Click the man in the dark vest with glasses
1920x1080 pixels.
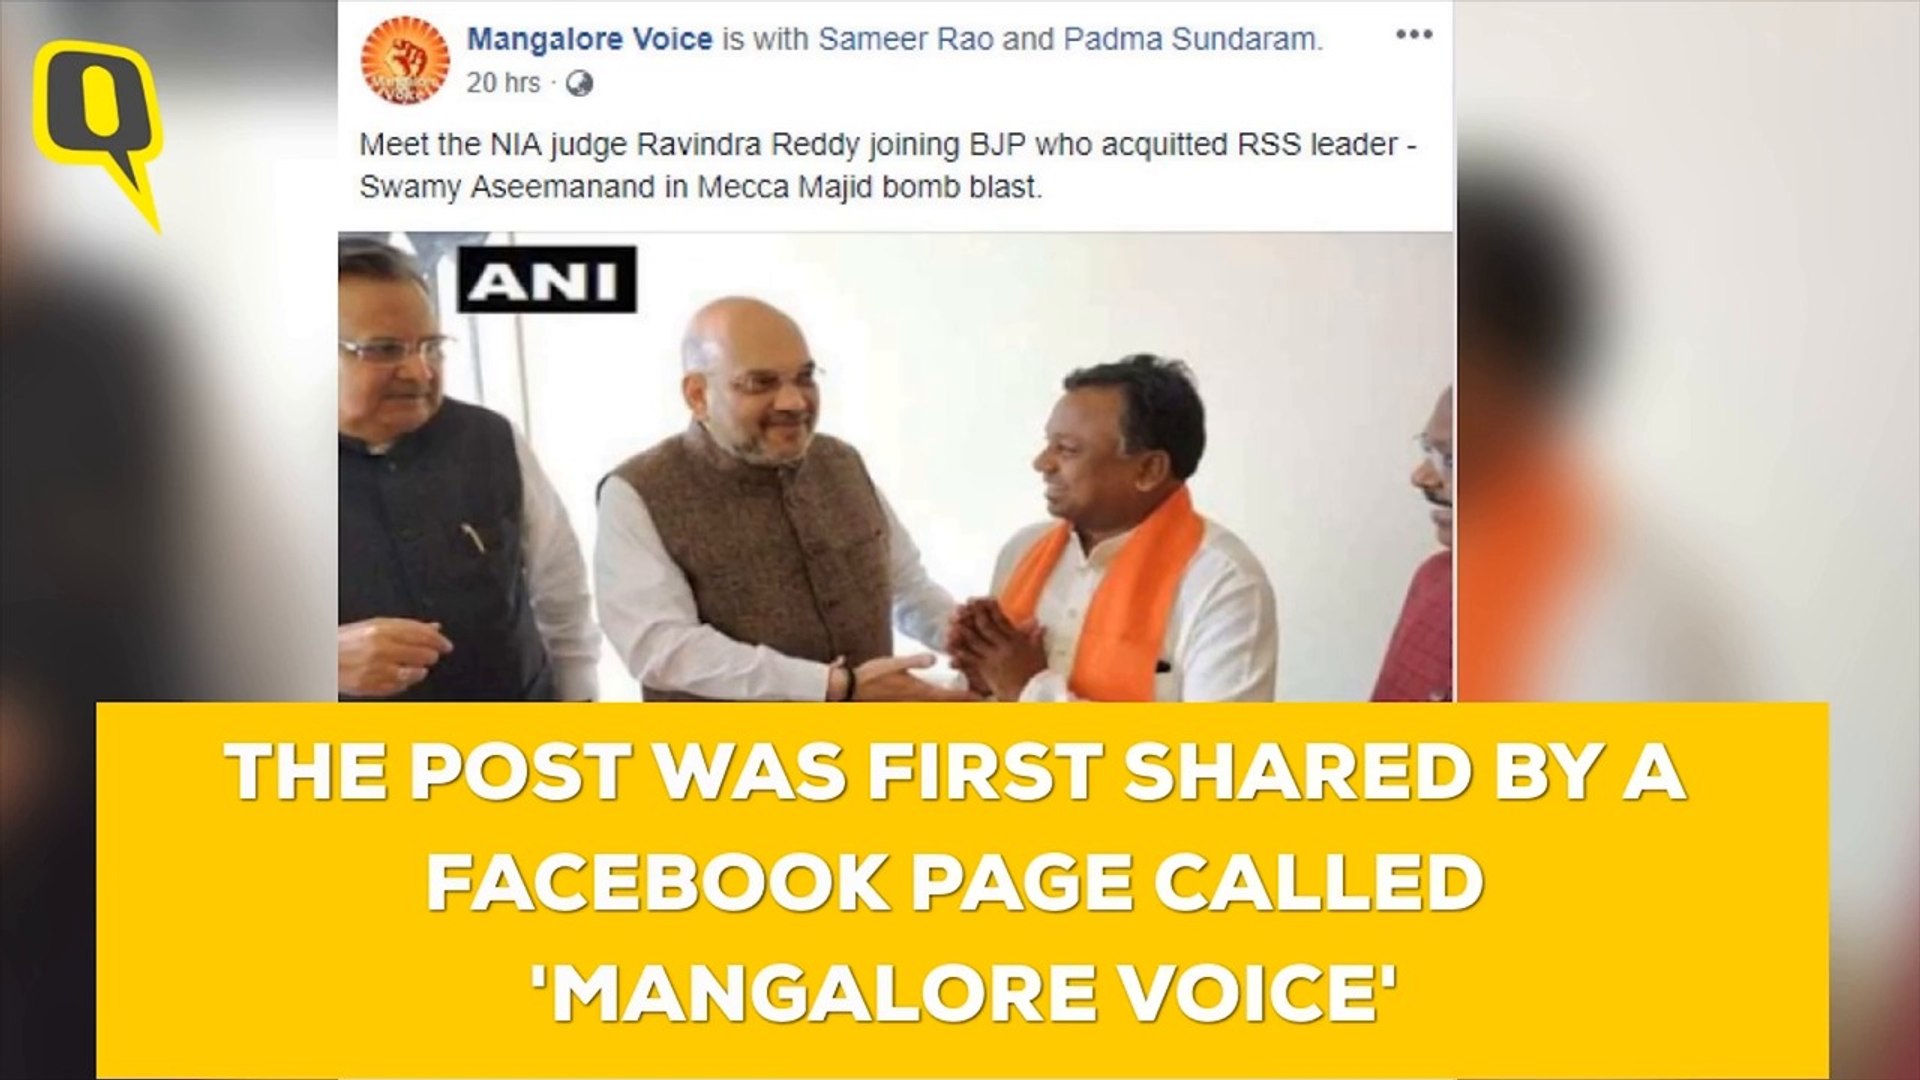(450, 470)
